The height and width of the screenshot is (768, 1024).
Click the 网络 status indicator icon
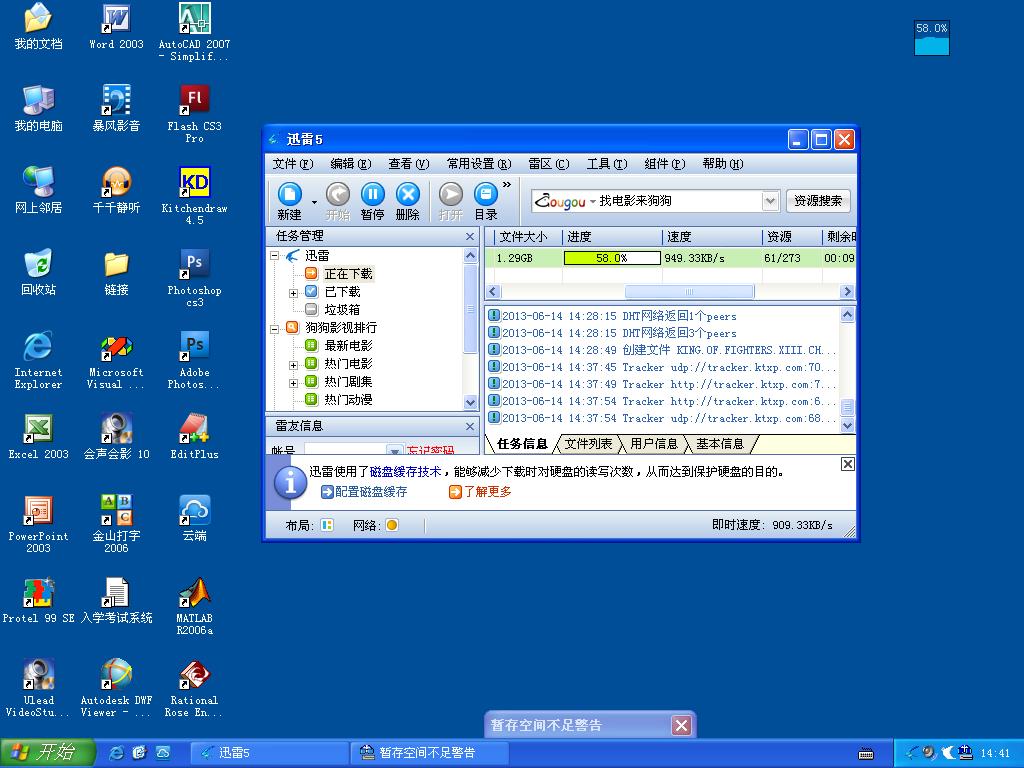coord(392,525)
